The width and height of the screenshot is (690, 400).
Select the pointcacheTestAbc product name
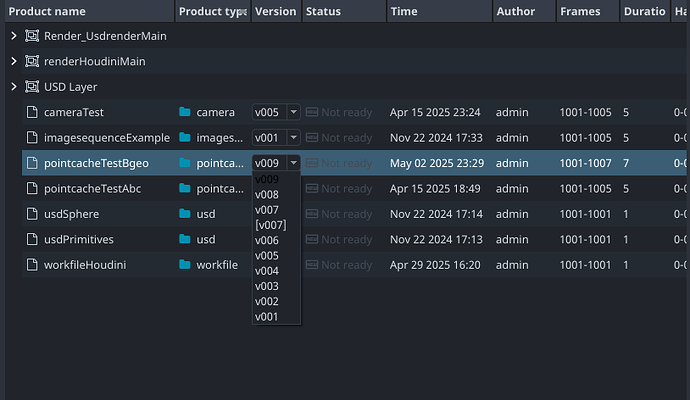(92, 189)
